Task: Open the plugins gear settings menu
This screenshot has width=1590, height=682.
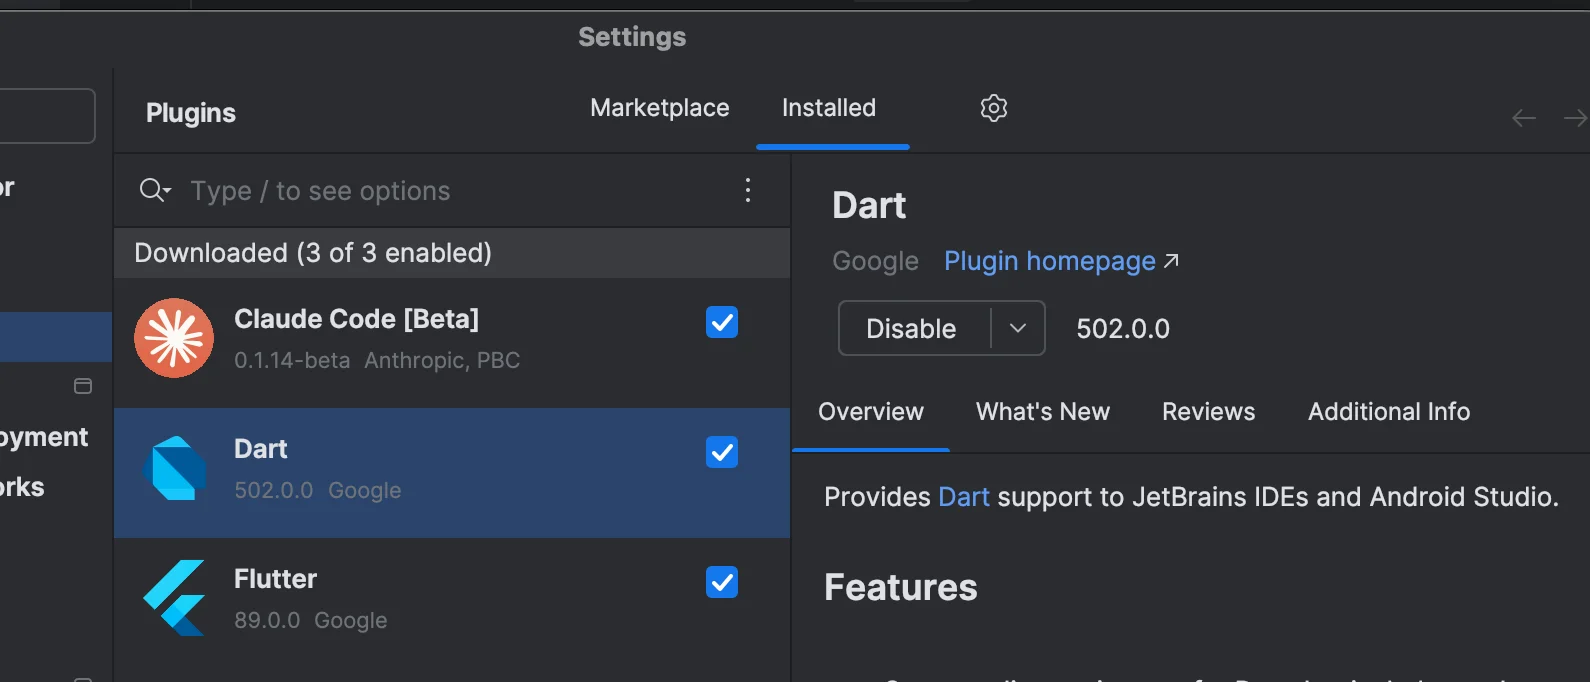Action: pyautogui.click(x=993, y=108)
